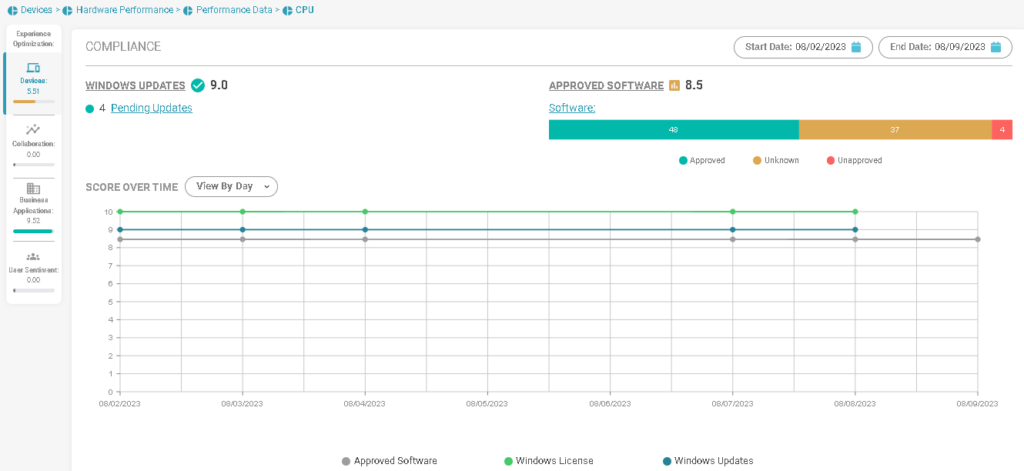1024x471 pixels.
Task: Toggle the Windows License chart legend series
Action: pos(549,461)
